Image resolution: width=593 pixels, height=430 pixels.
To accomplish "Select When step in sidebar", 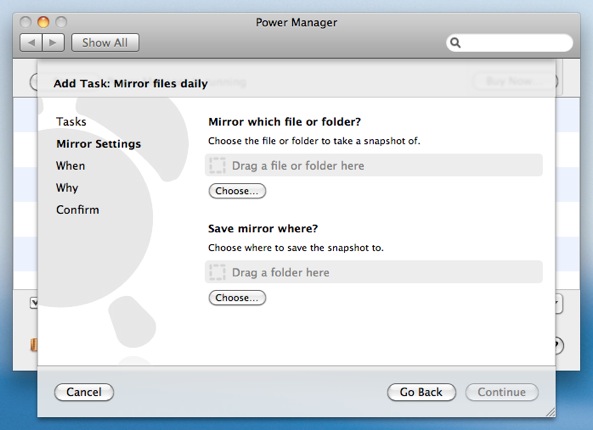I will pyautogui.click(x=70, y=166).
